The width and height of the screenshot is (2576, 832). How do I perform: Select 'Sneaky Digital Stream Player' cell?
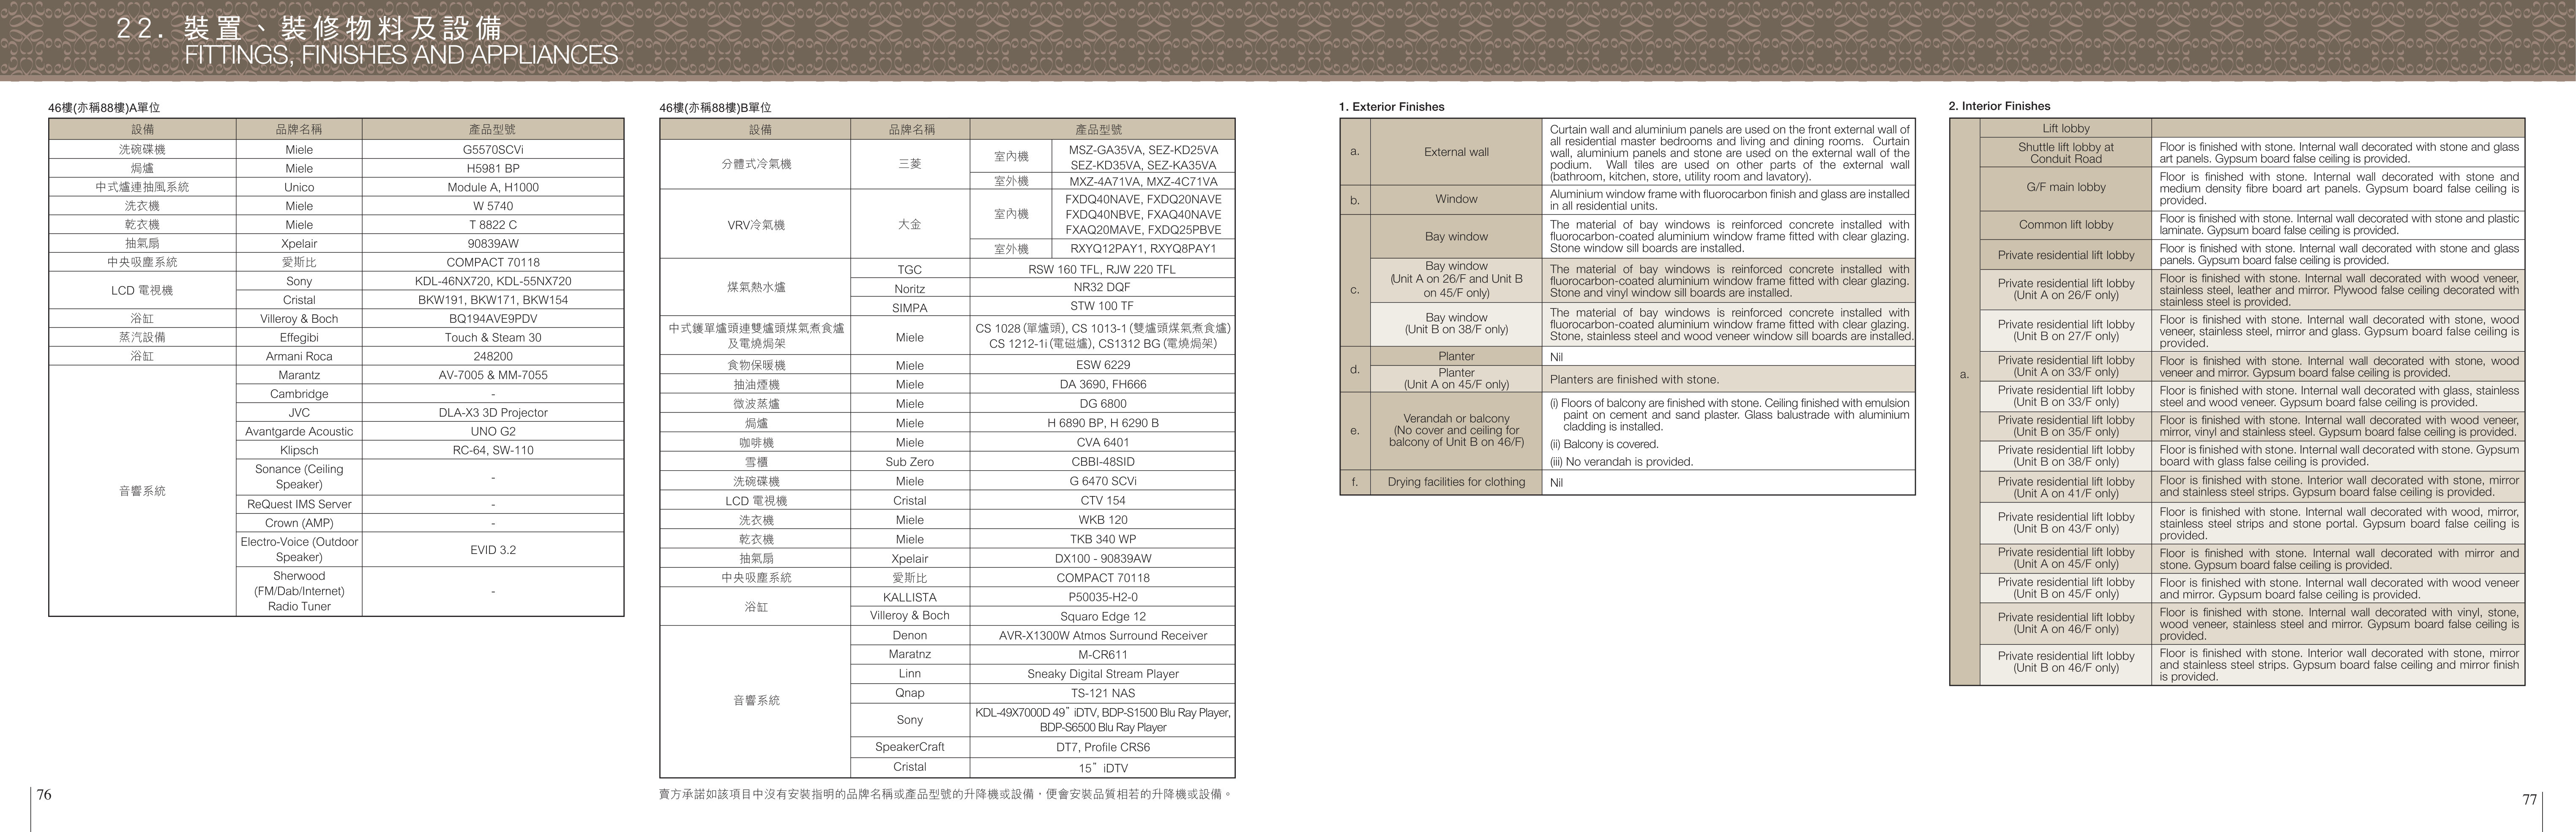(x=1102, y=674)
